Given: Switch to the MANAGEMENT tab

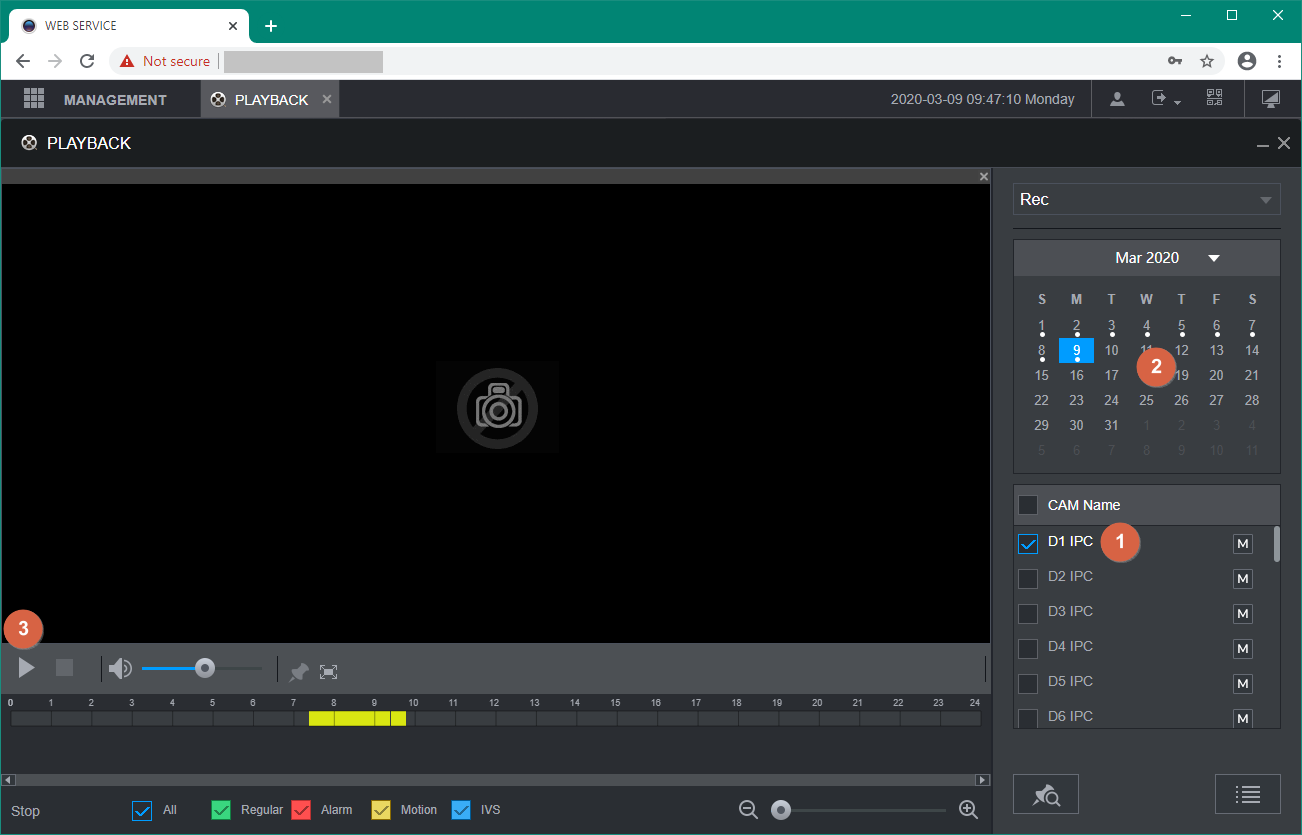Looking at the screenshot, I should coord(114,100).
